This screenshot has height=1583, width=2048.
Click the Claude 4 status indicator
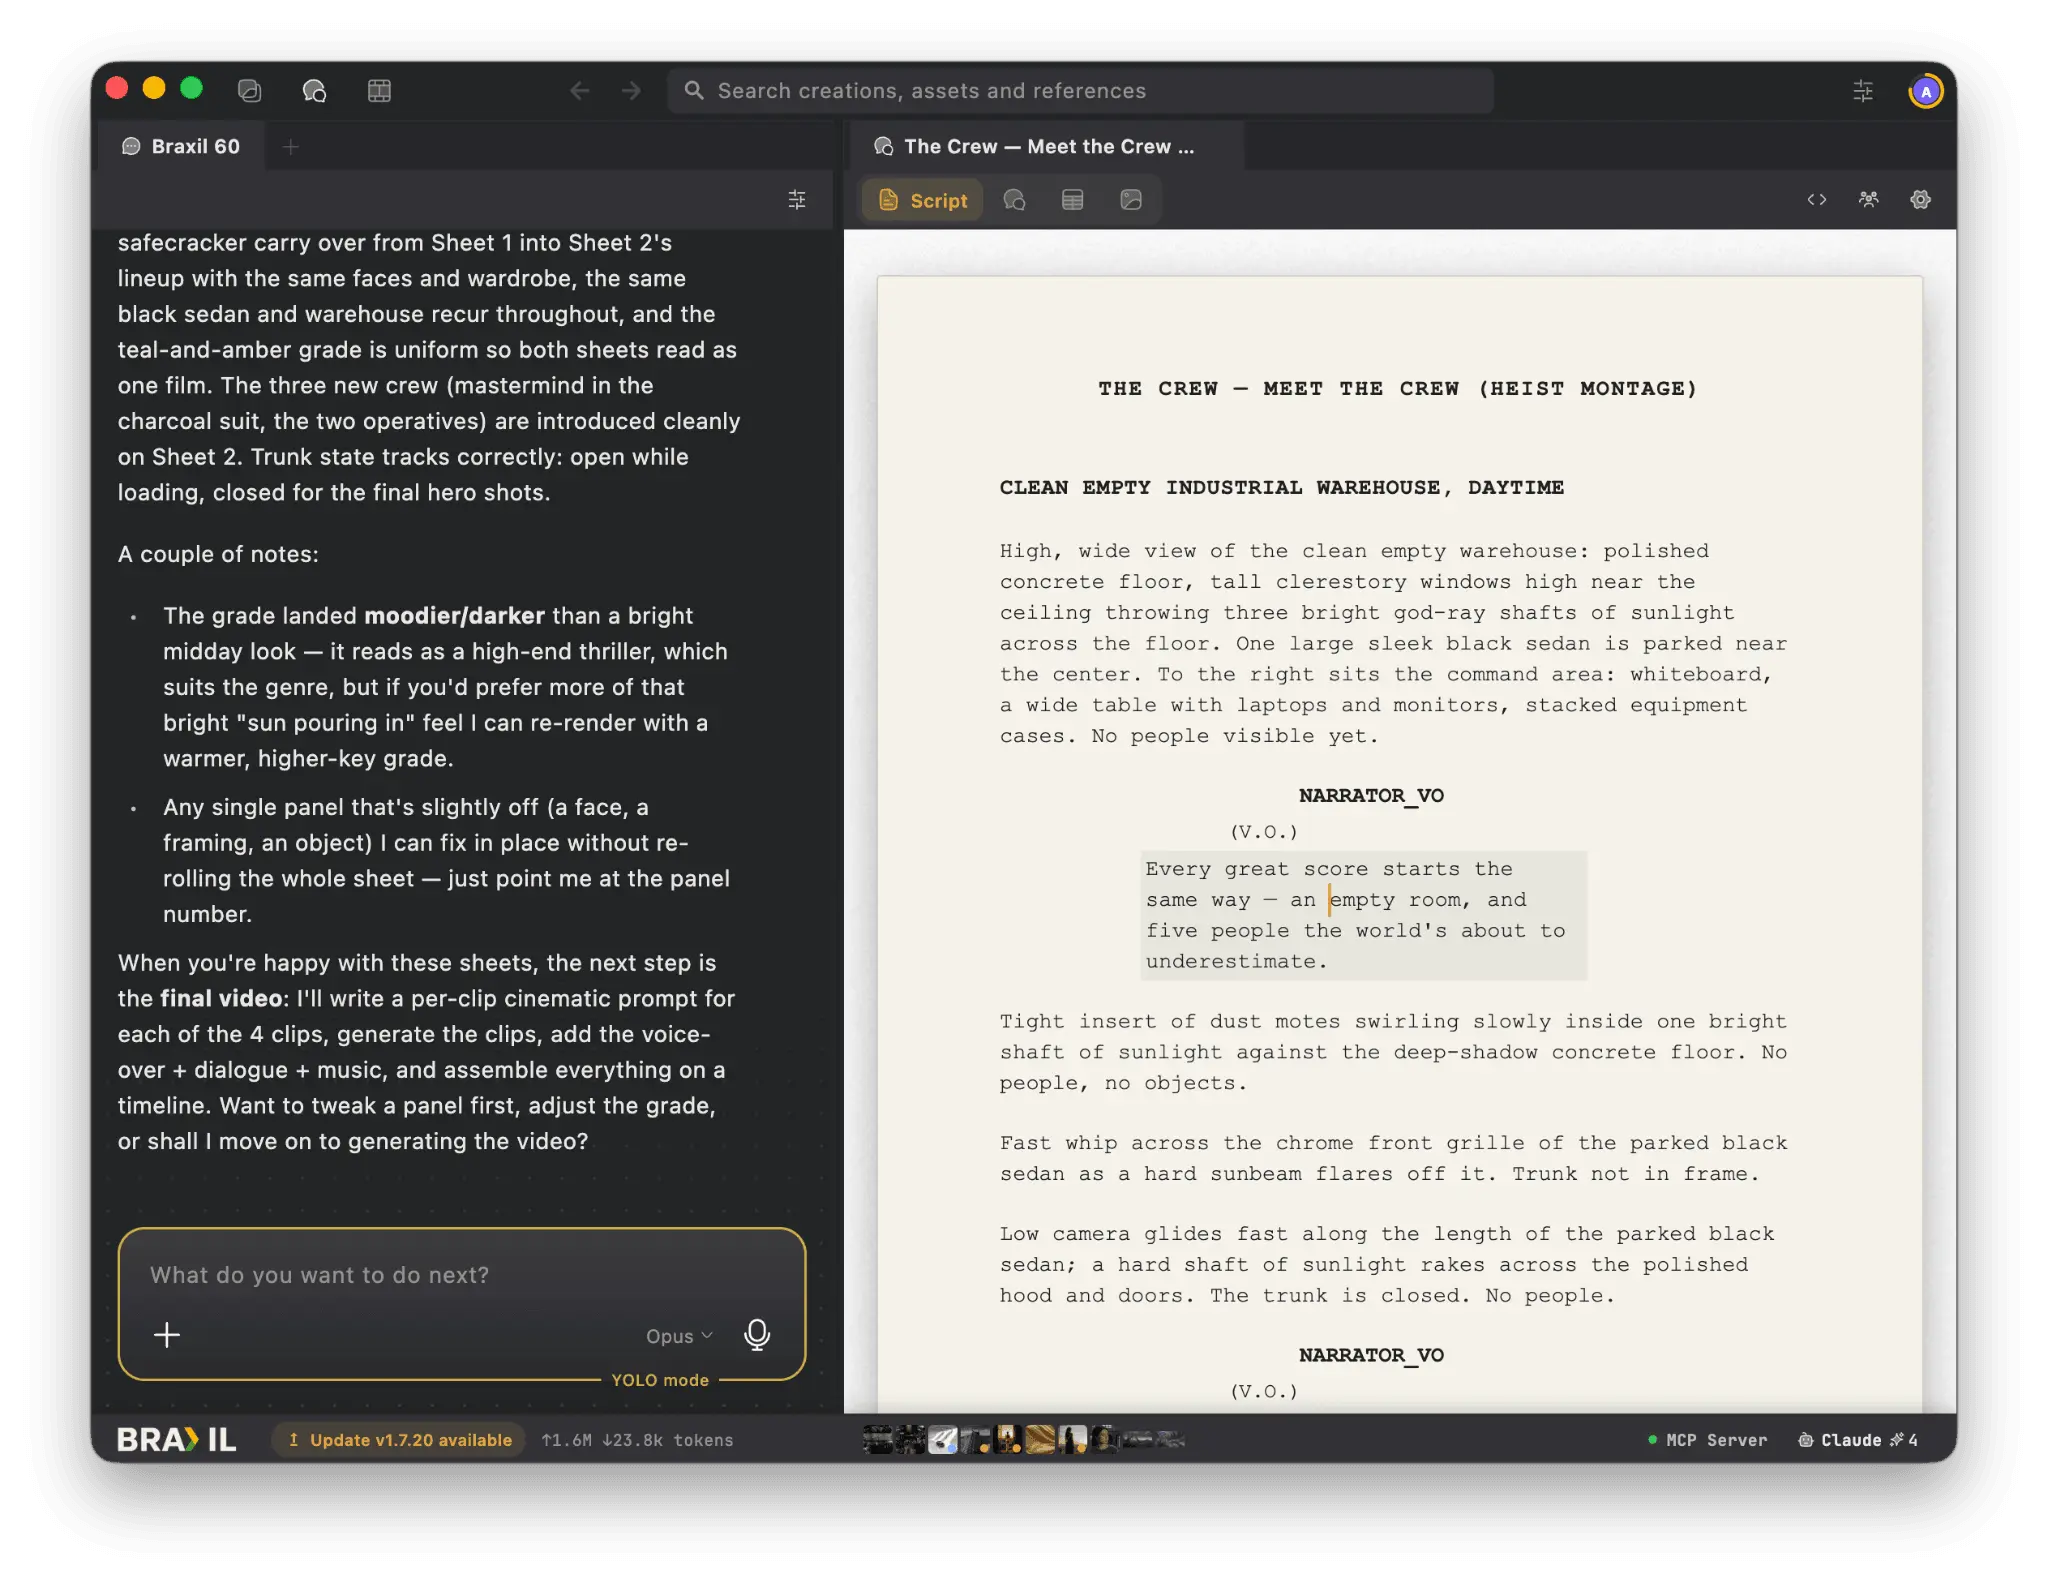pos(1858,1440)
